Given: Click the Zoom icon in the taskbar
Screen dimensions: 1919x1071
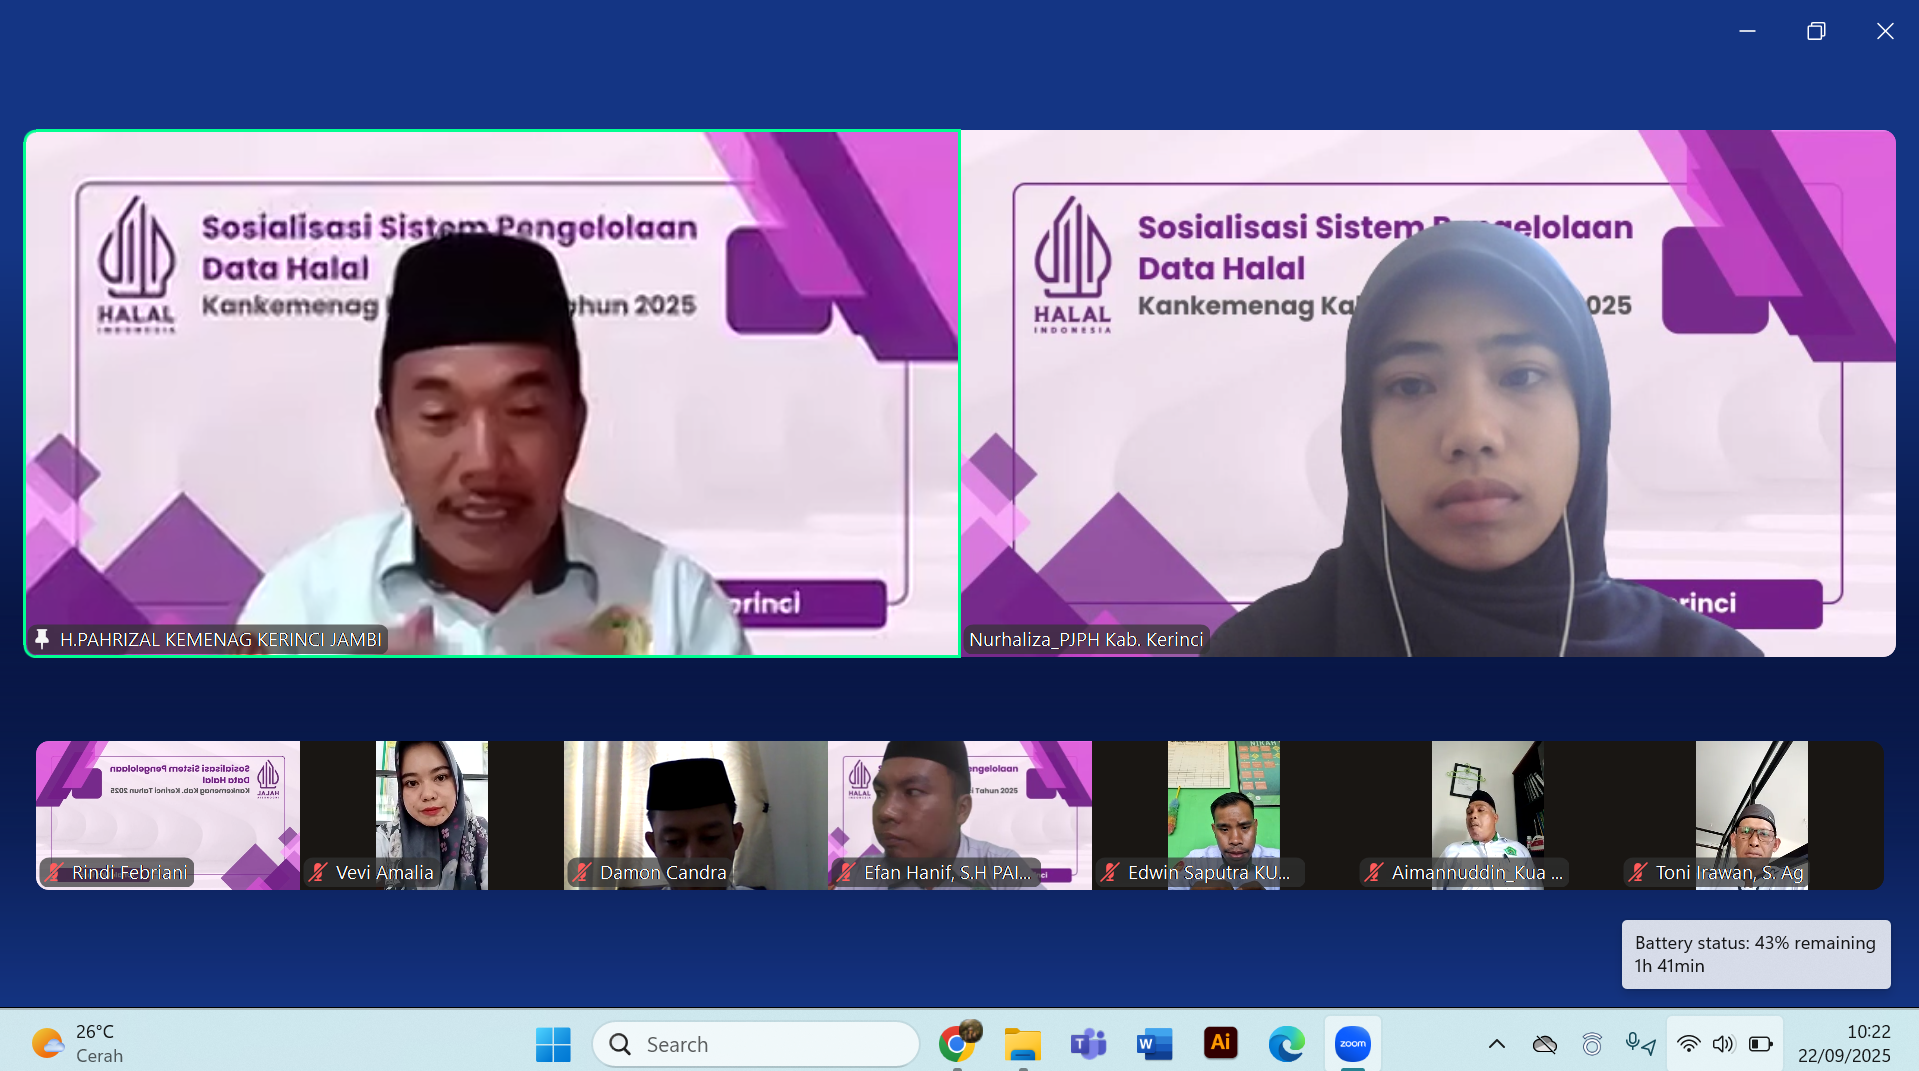Looking at the screenshot, I should coord(1352,1044).
